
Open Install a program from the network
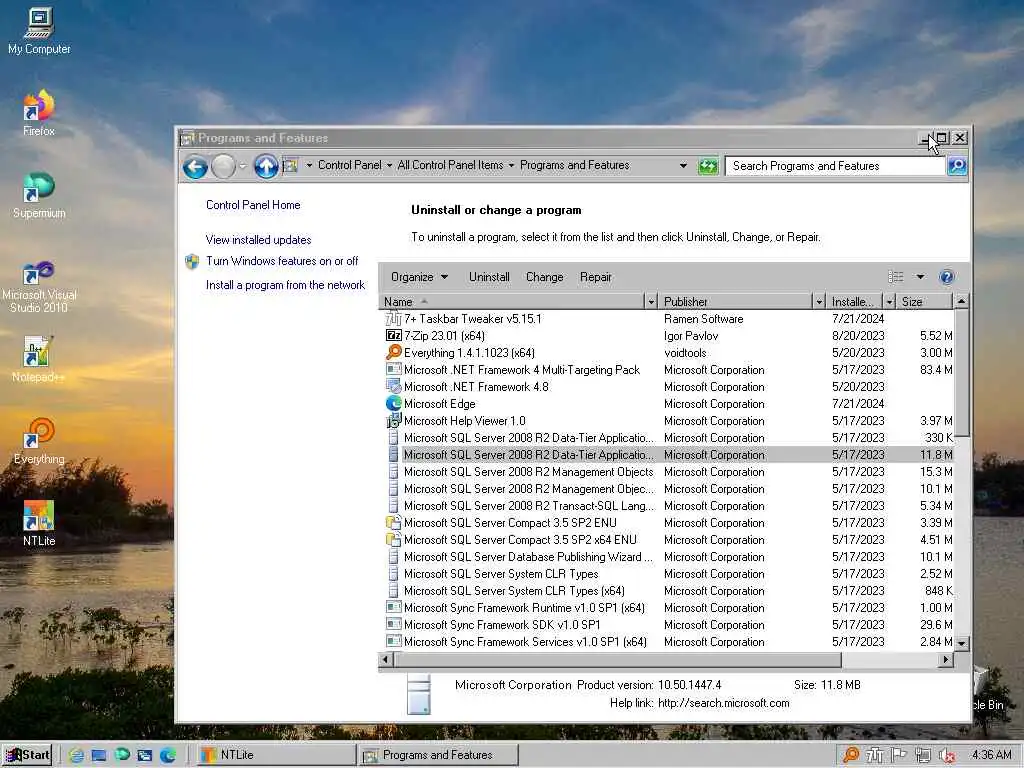click(285, 285)
